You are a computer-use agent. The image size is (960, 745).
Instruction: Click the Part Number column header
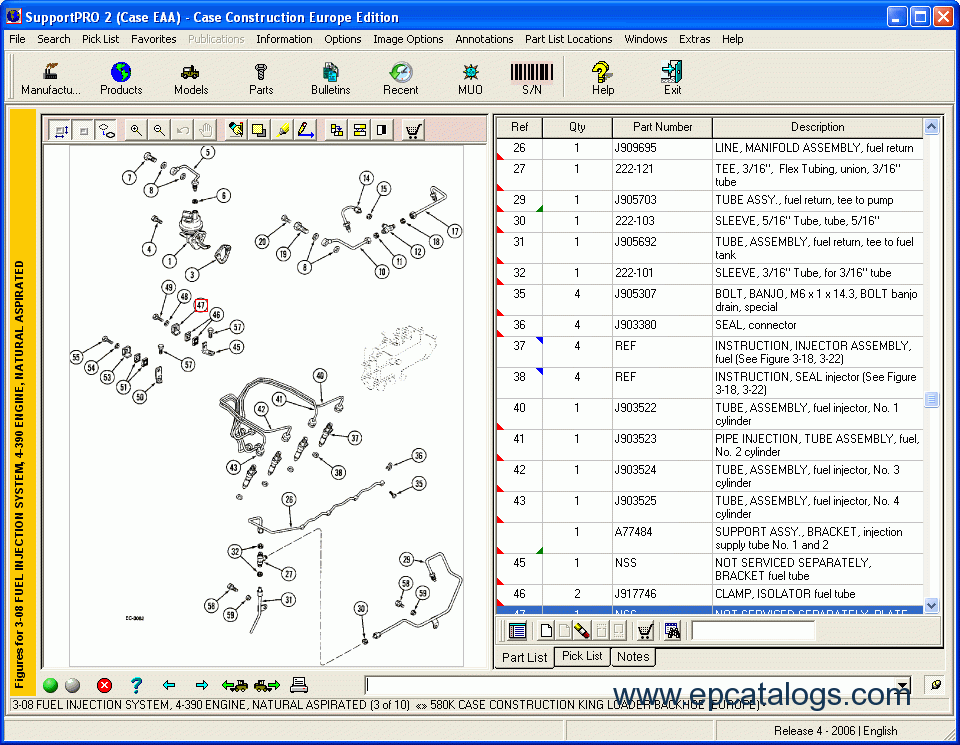click(662, 127)
